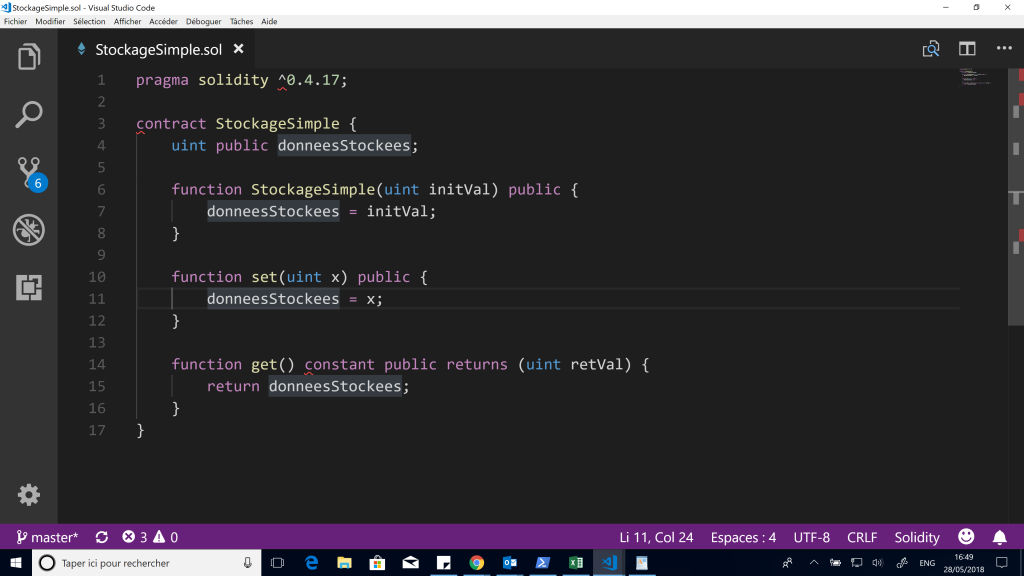Open the Déboguer menu
The width and height of the screenshot is (1024, 576).
point(203,22)
